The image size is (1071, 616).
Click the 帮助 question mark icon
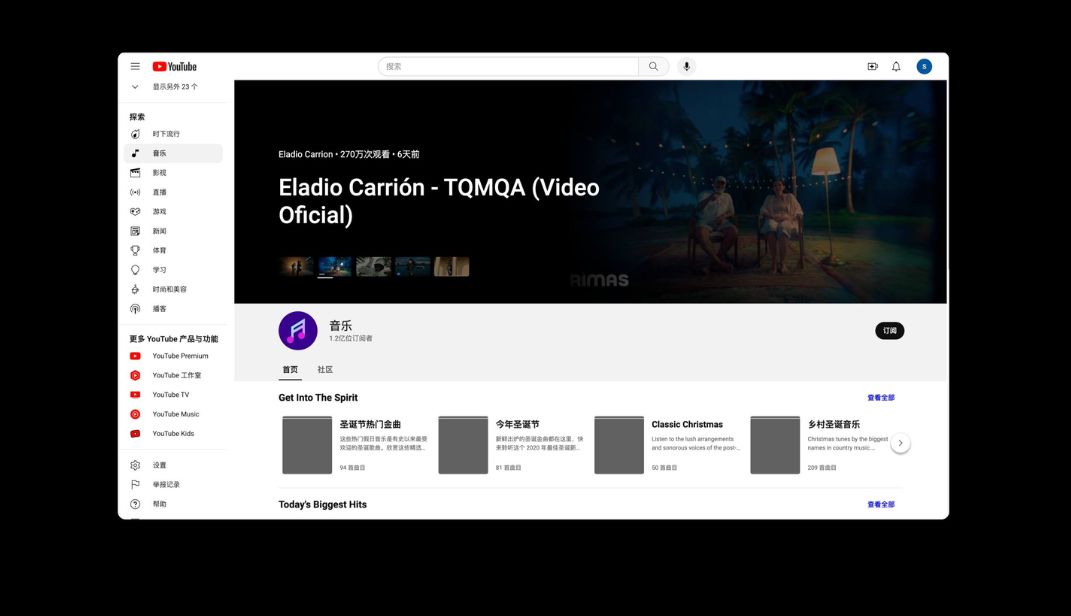tap(135, 504)
